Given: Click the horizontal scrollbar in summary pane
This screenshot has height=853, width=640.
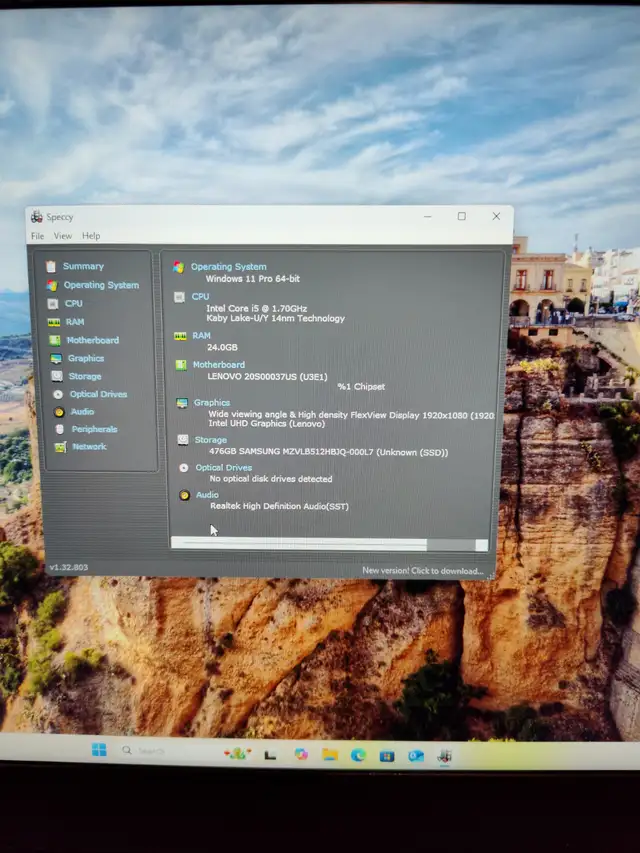Looking at the screenshot, I should click(x=329, y=544).
